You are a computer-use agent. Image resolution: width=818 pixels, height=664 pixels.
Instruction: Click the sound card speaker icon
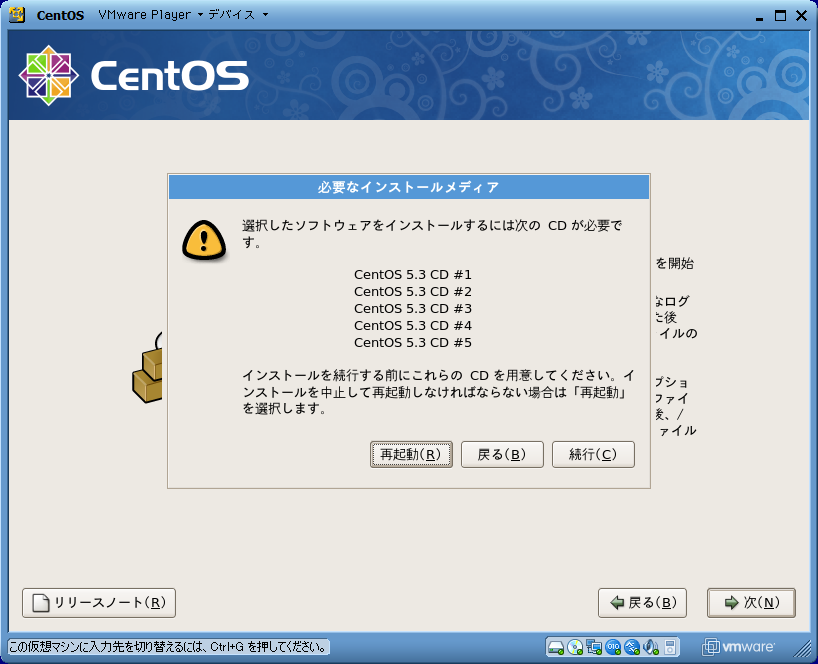651,647
